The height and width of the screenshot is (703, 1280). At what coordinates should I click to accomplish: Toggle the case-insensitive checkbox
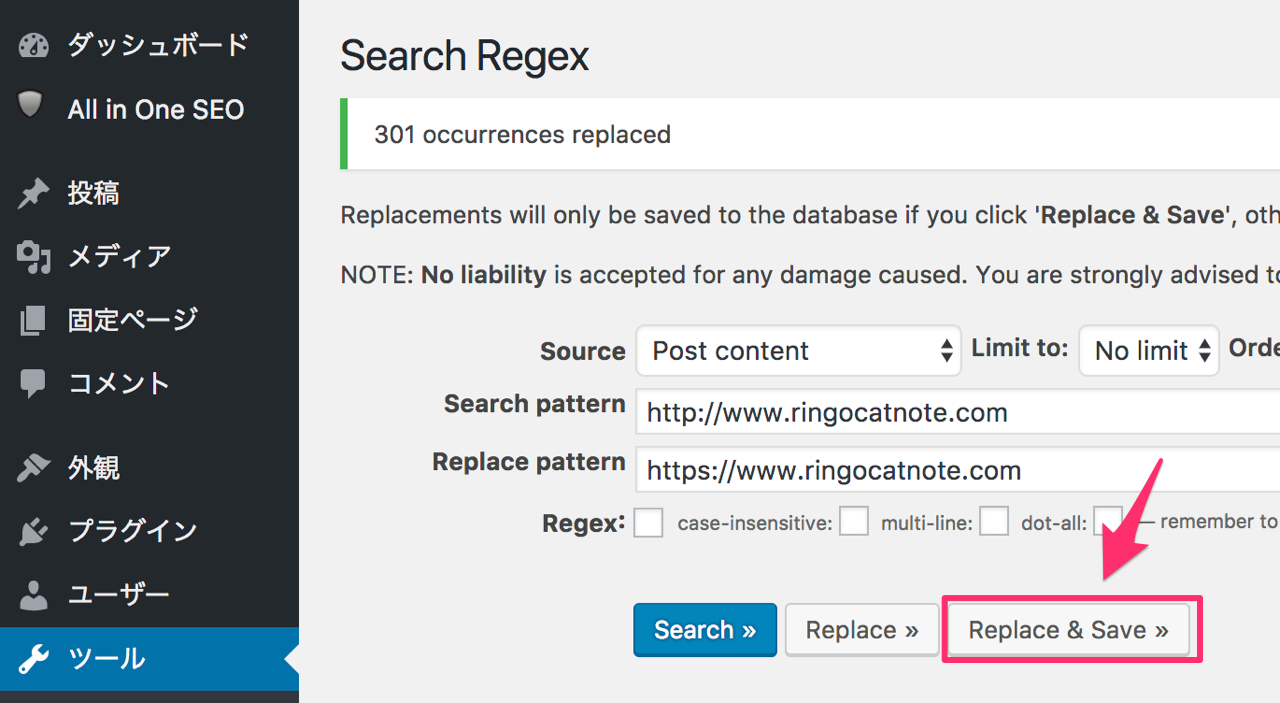click(x=853, y=521)
